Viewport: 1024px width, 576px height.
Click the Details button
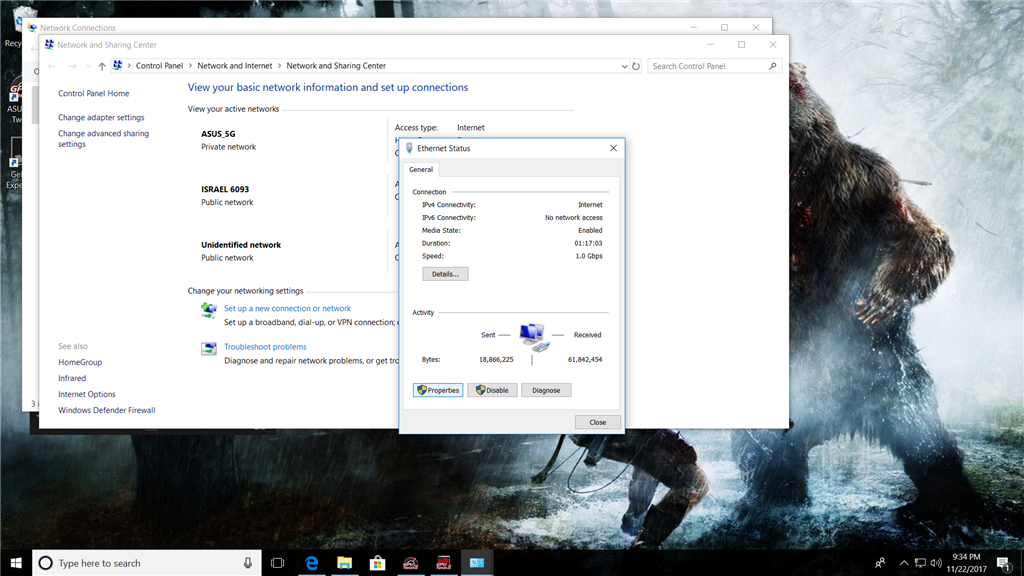(x=445, y=274)
